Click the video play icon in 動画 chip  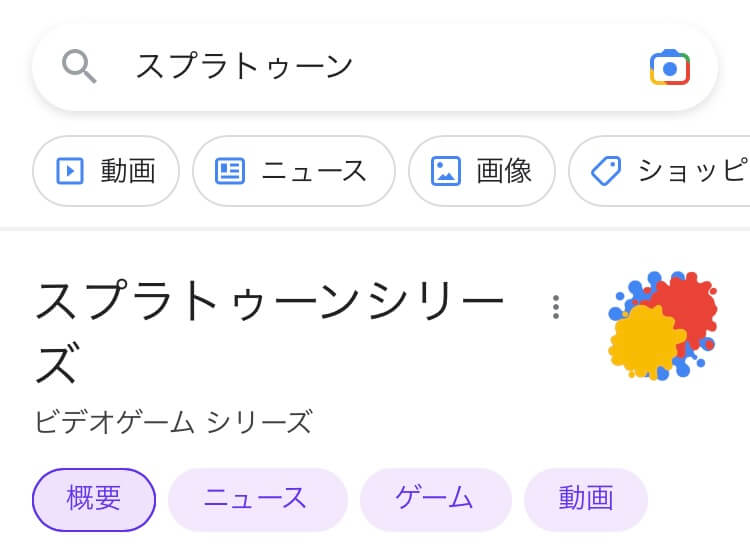(70, 171)
